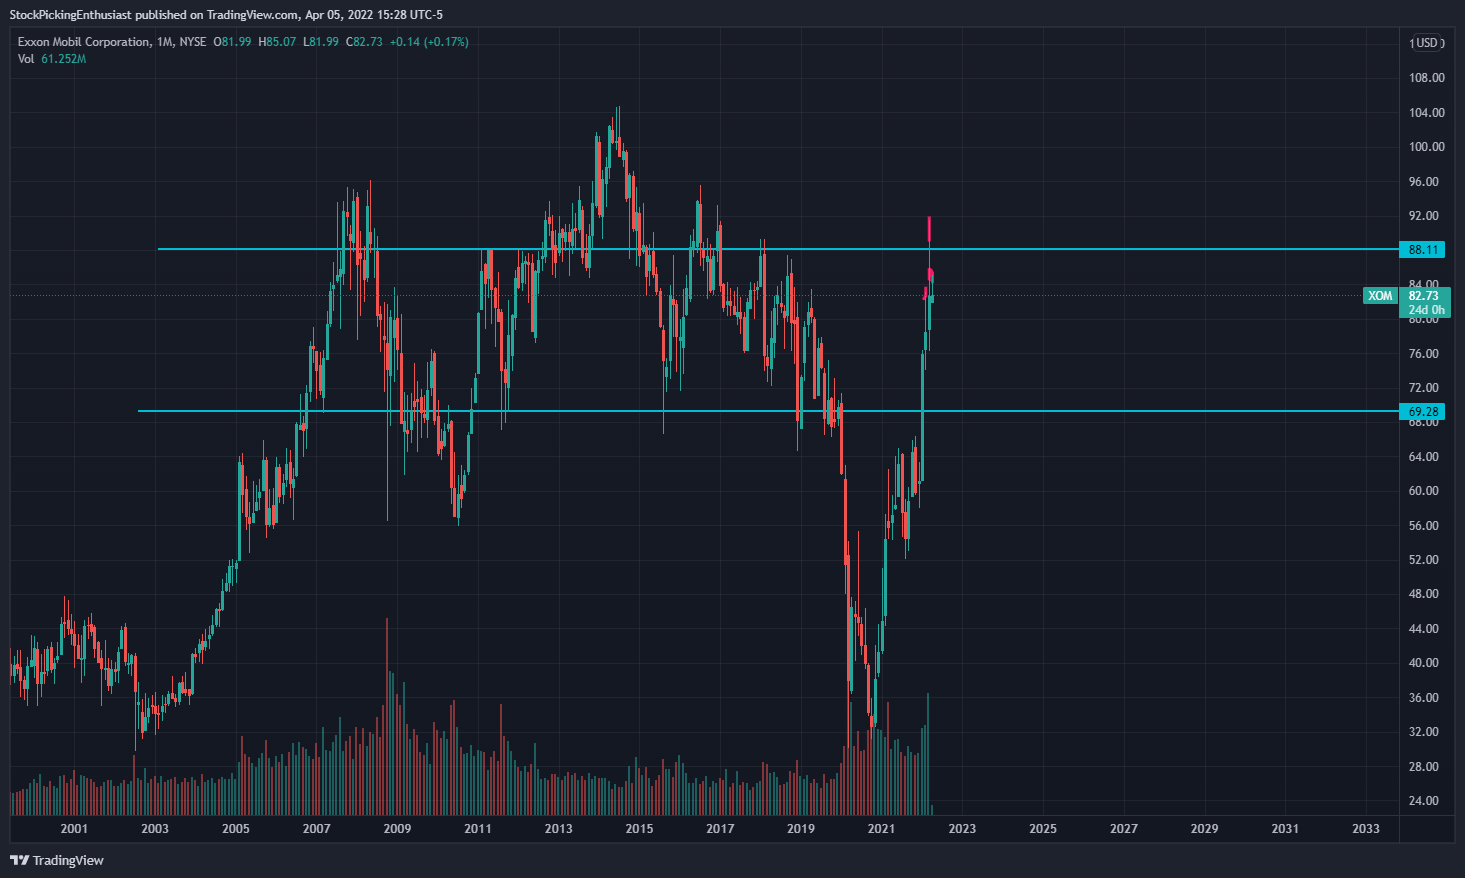Click the 2017 year label on time axis
Viewport: 1465px width, 878px height.
[720, 829]
